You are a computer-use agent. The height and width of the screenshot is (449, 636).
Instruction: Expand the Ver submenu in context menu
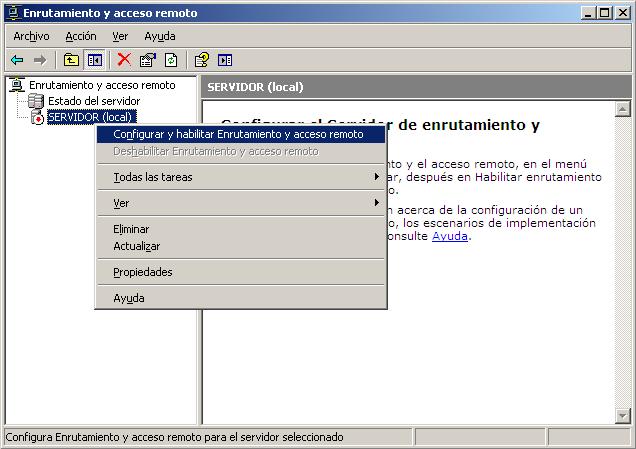[x=121, y=203]
